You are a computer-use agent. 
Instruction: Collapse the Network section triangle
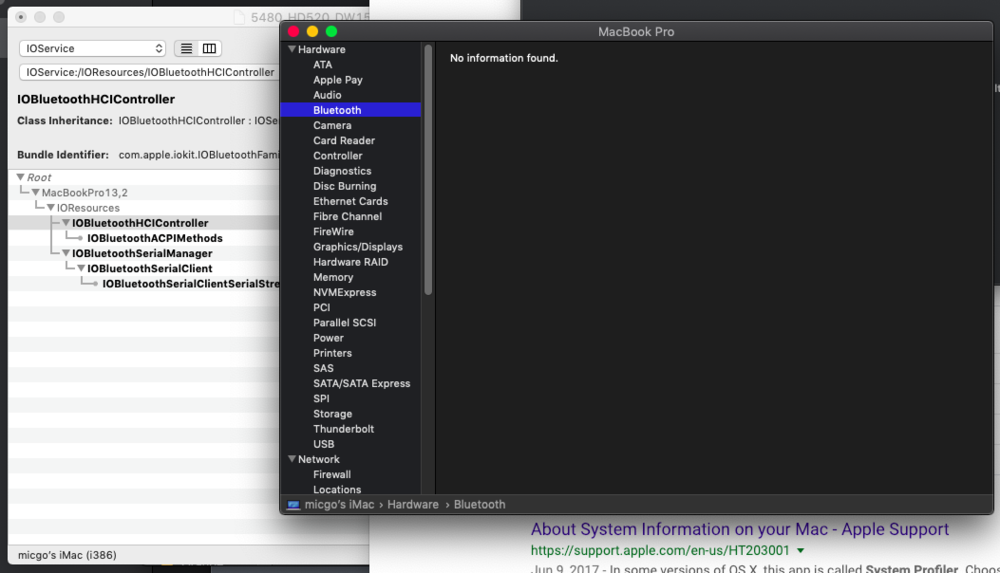click(292, 460)
